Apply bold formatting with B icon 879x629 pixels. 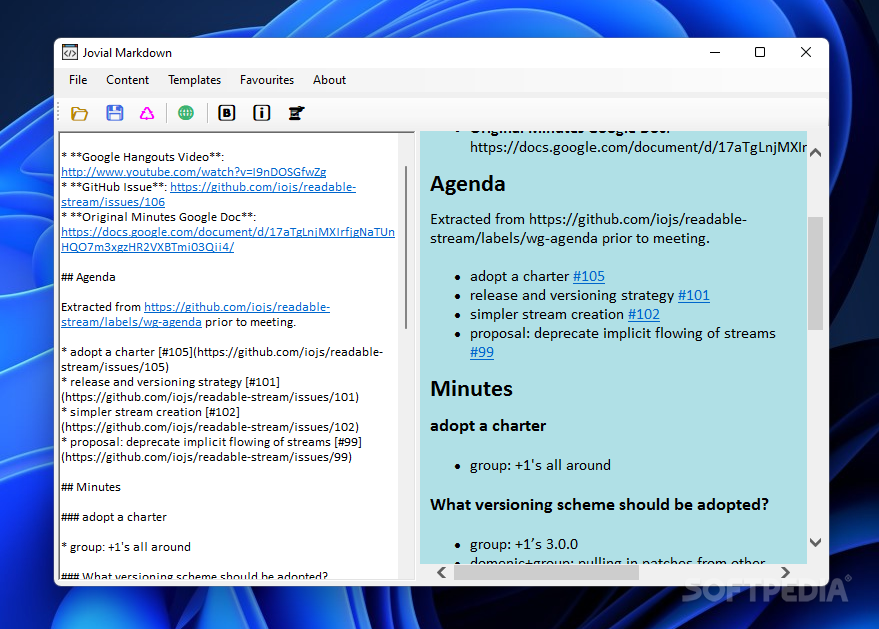226,113
